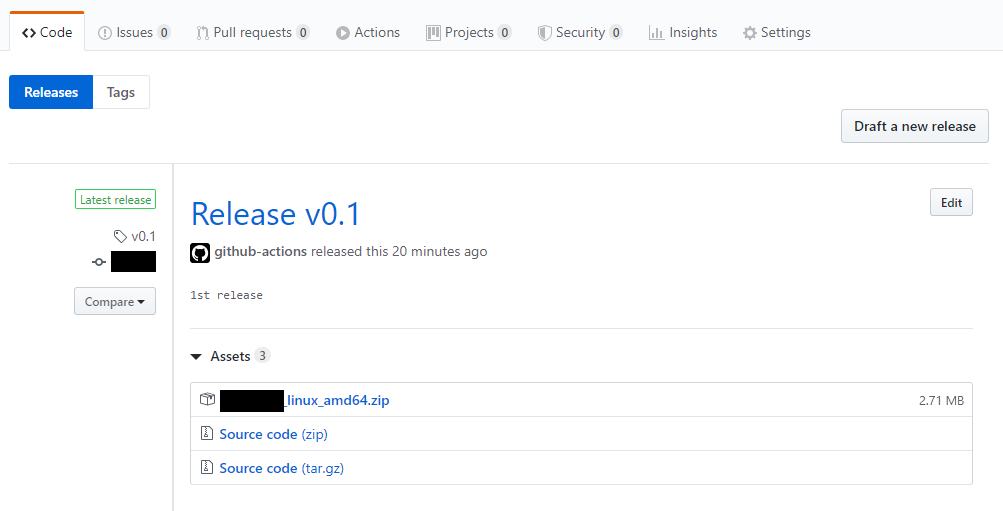This screenshot has height=511, width=1003.
Task: Click the file icon for Source code (zip)
Action: tap(207, 433)
